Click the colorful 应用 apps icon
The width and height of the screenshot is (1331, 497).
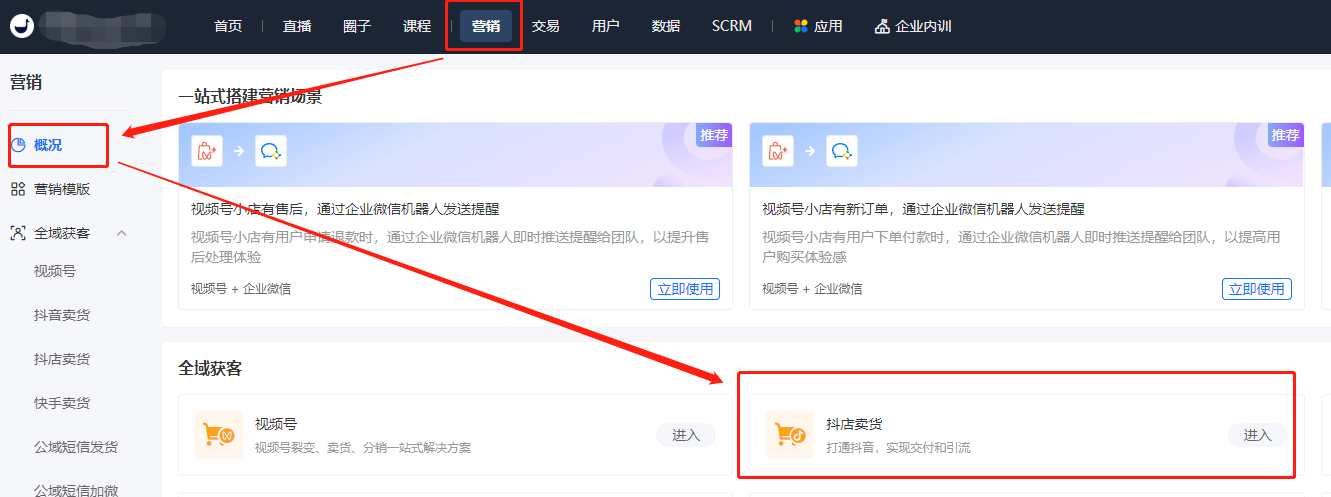pyautogui.click(x=801, y=26)
